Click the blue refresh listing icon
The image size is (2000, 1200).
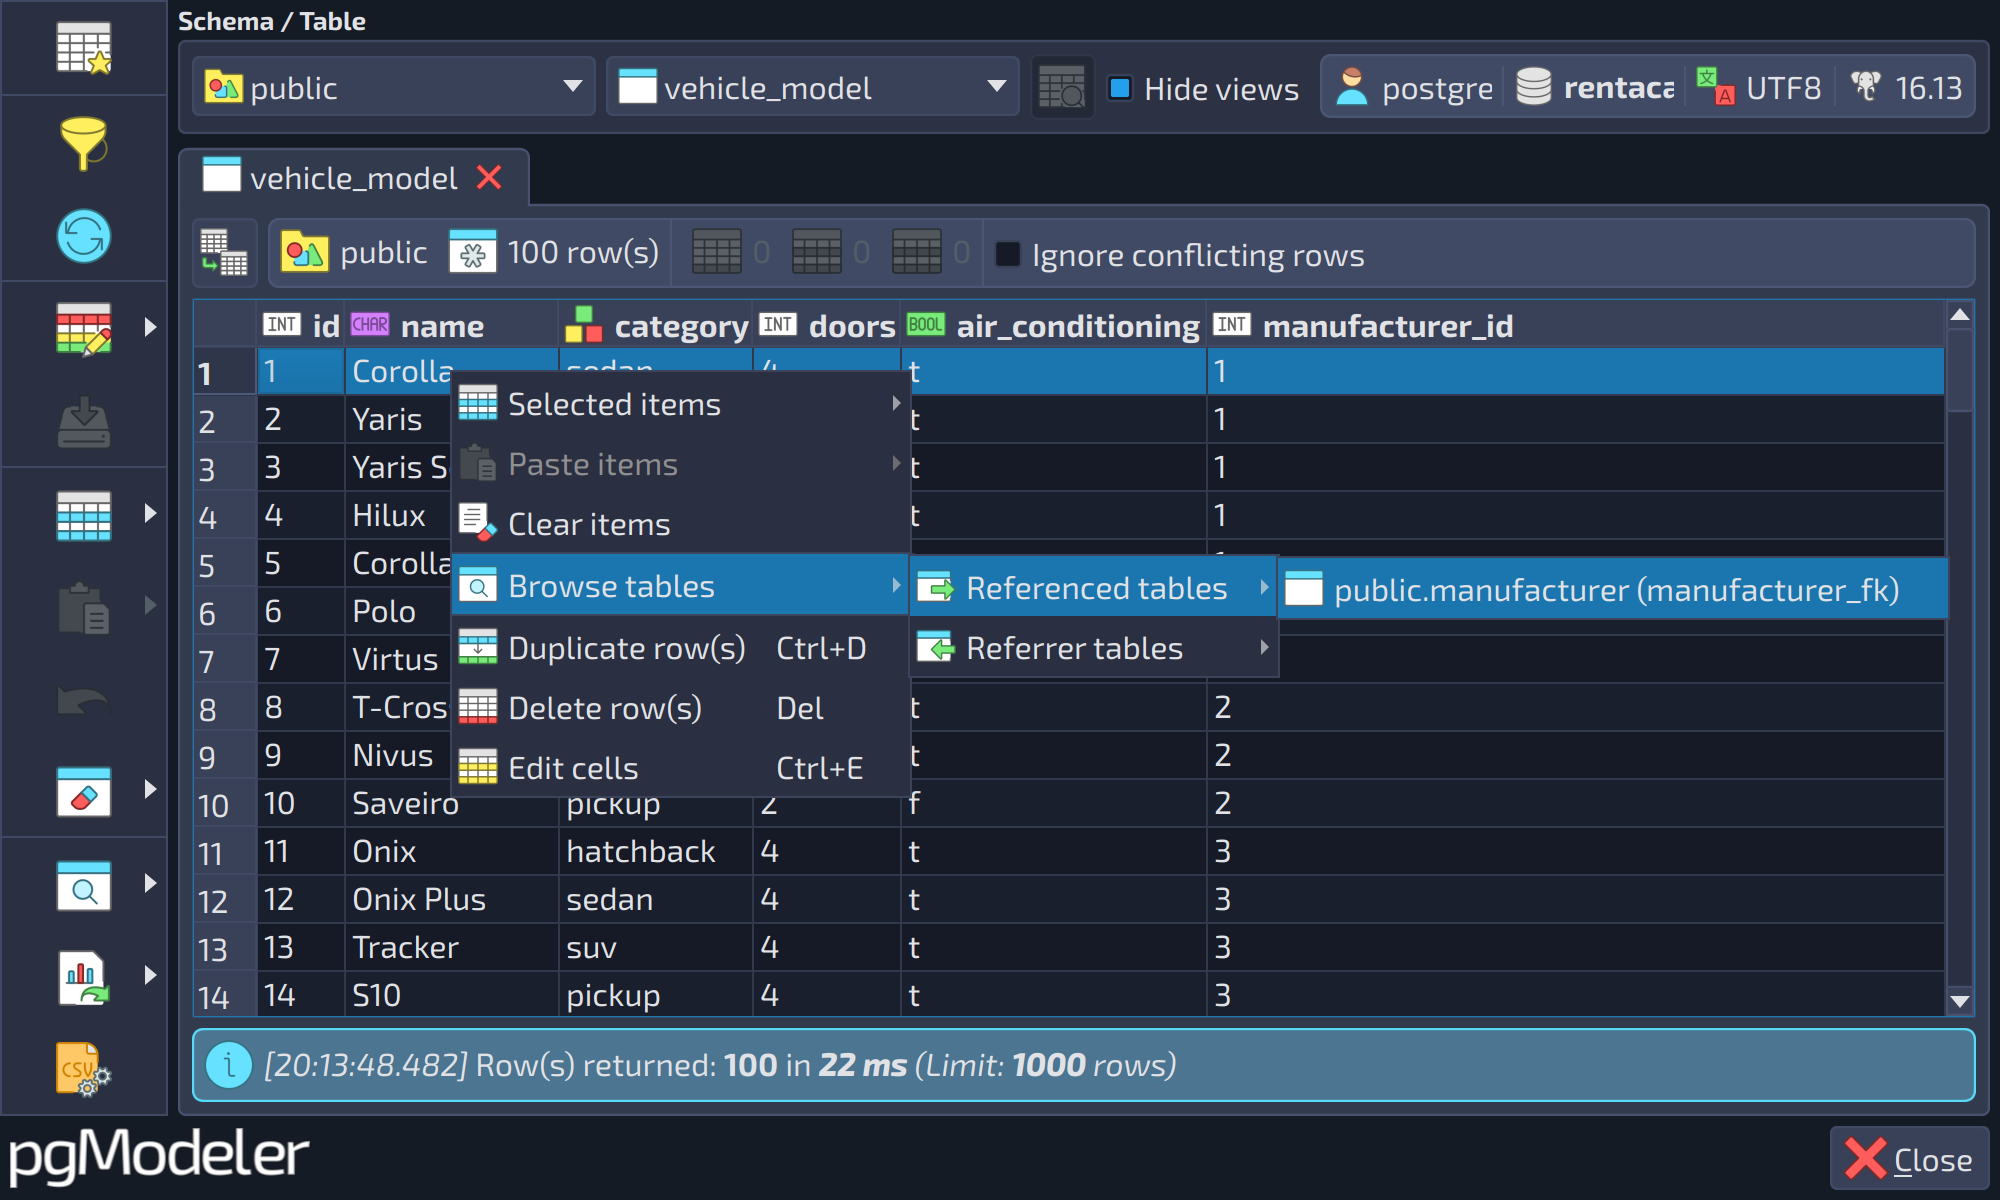coord(84,237)
